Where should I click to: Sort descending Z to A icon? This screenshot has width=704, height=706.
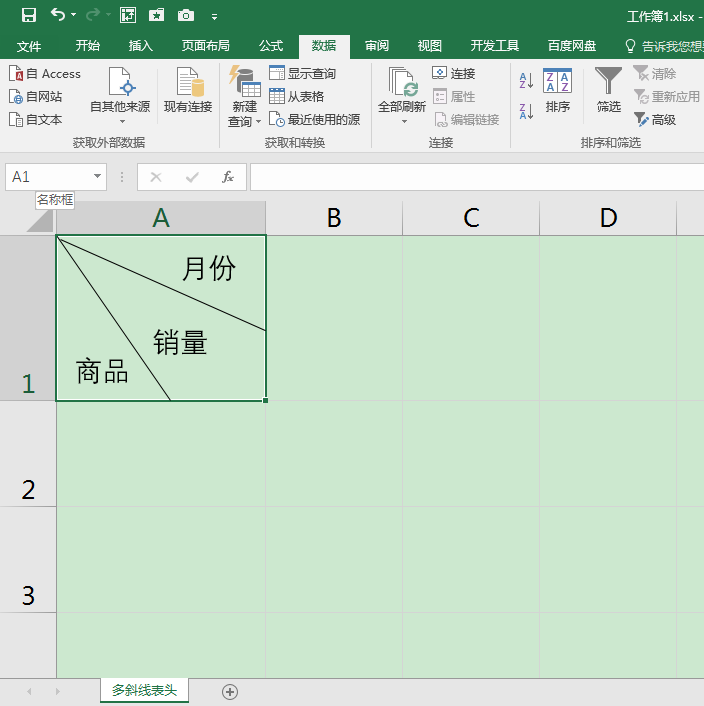pyautogui.click(x=527, y=111)
